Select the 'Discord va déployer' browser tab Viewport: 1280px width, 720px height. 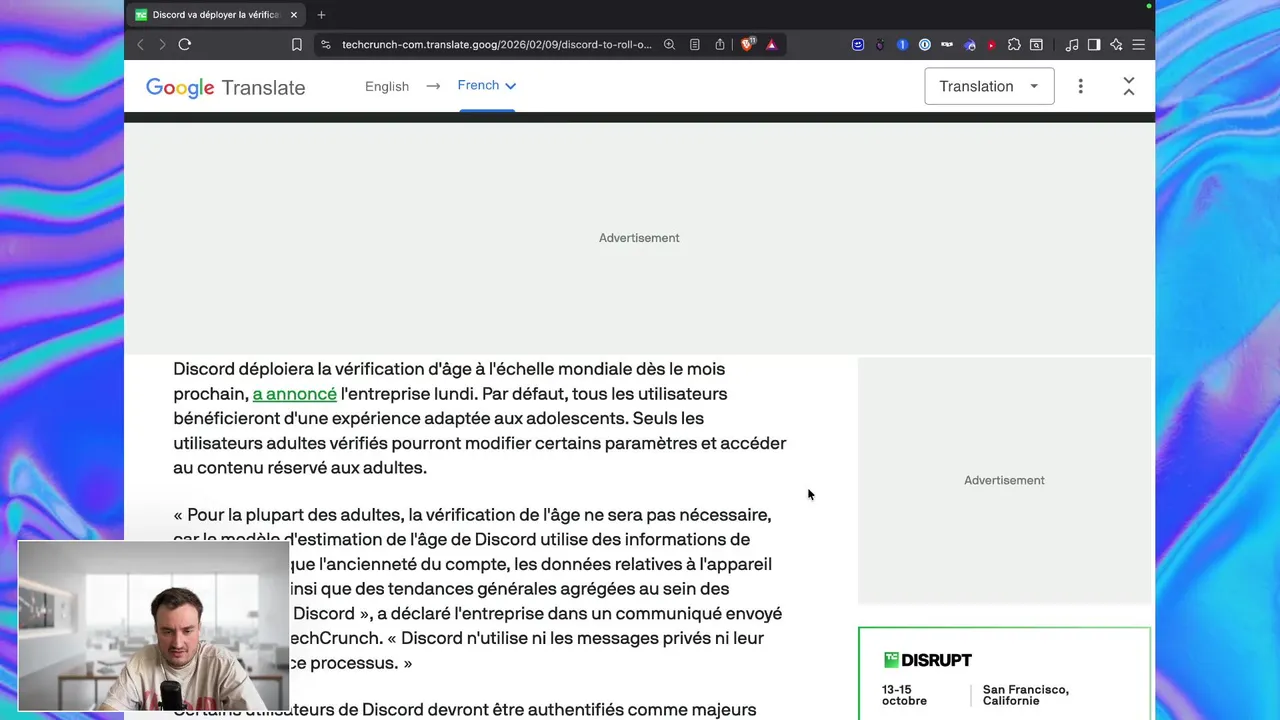point(215,15)
